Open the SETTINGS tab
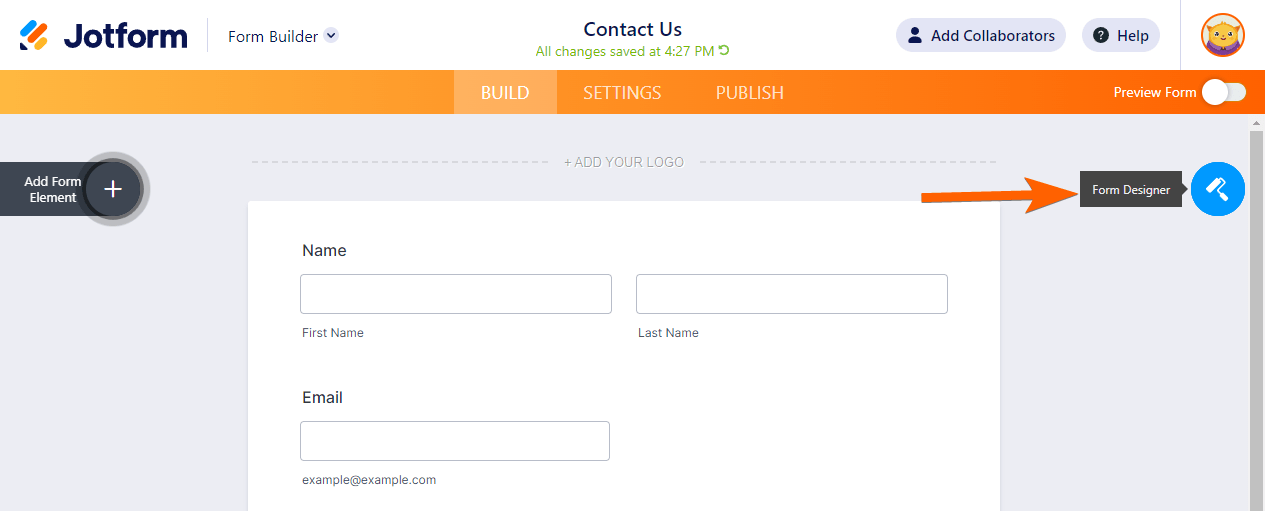1265x511 pixels. 622,93
